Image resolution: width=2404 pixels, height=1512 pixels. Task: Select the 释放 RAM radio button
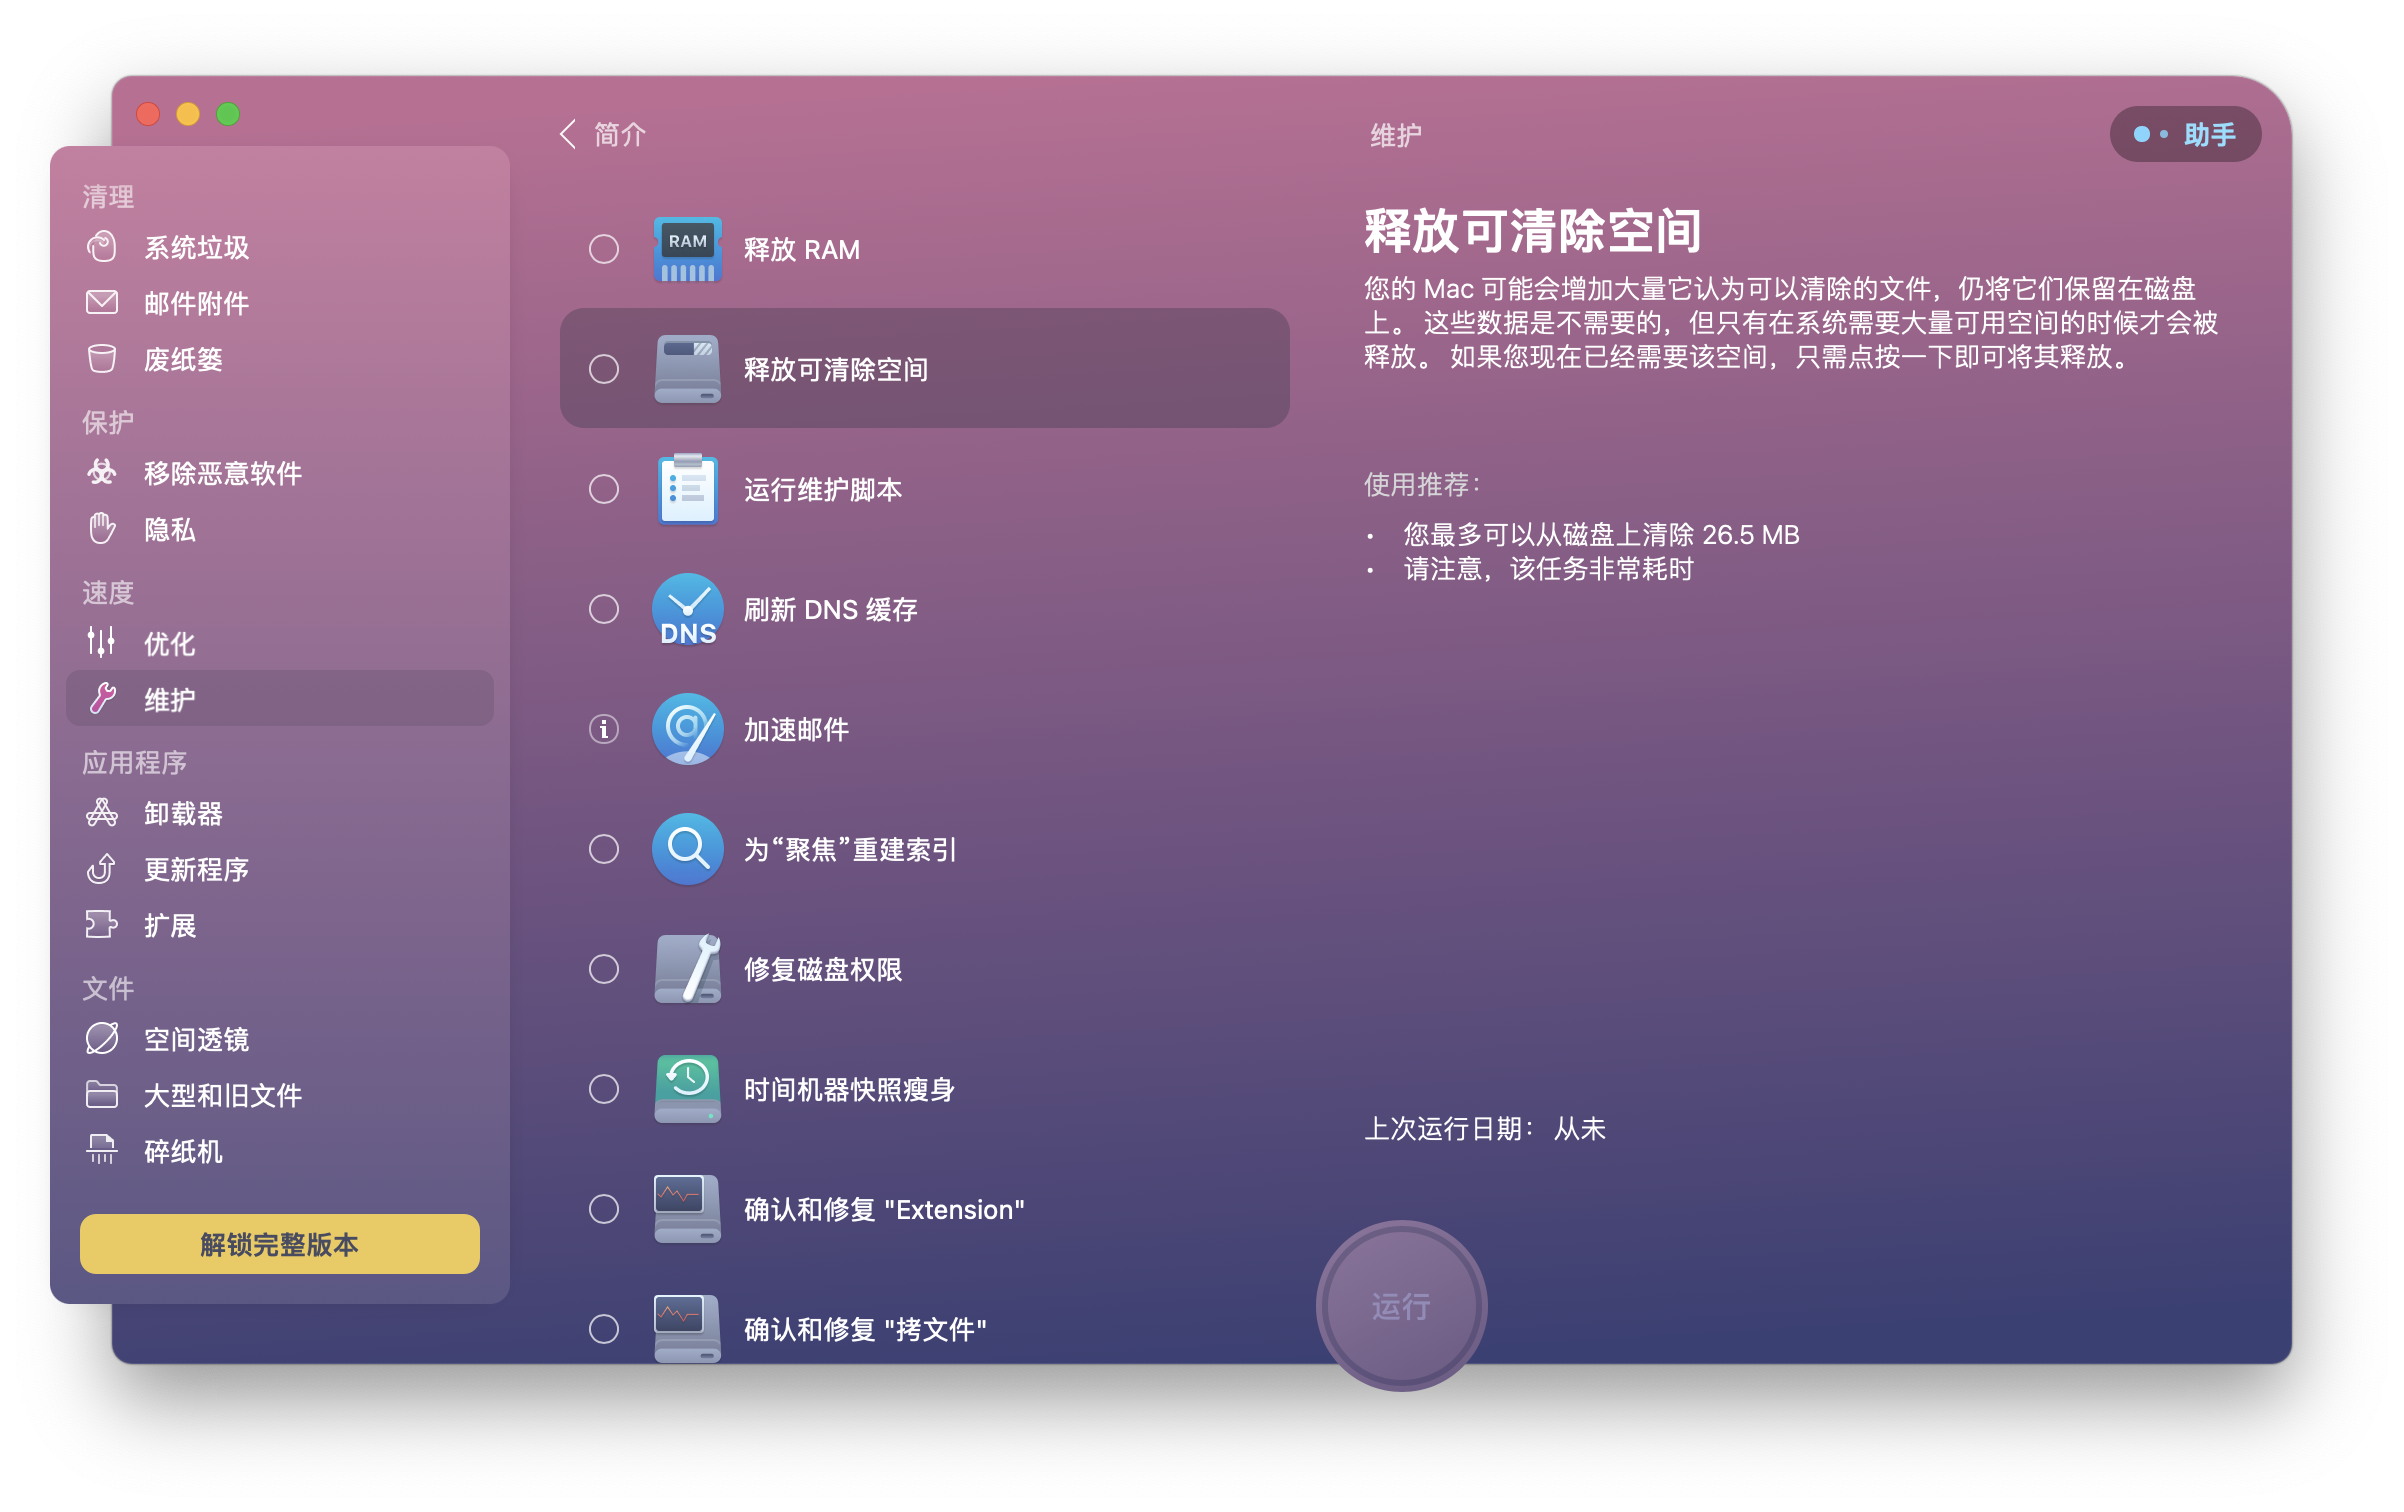click(604, 249)
